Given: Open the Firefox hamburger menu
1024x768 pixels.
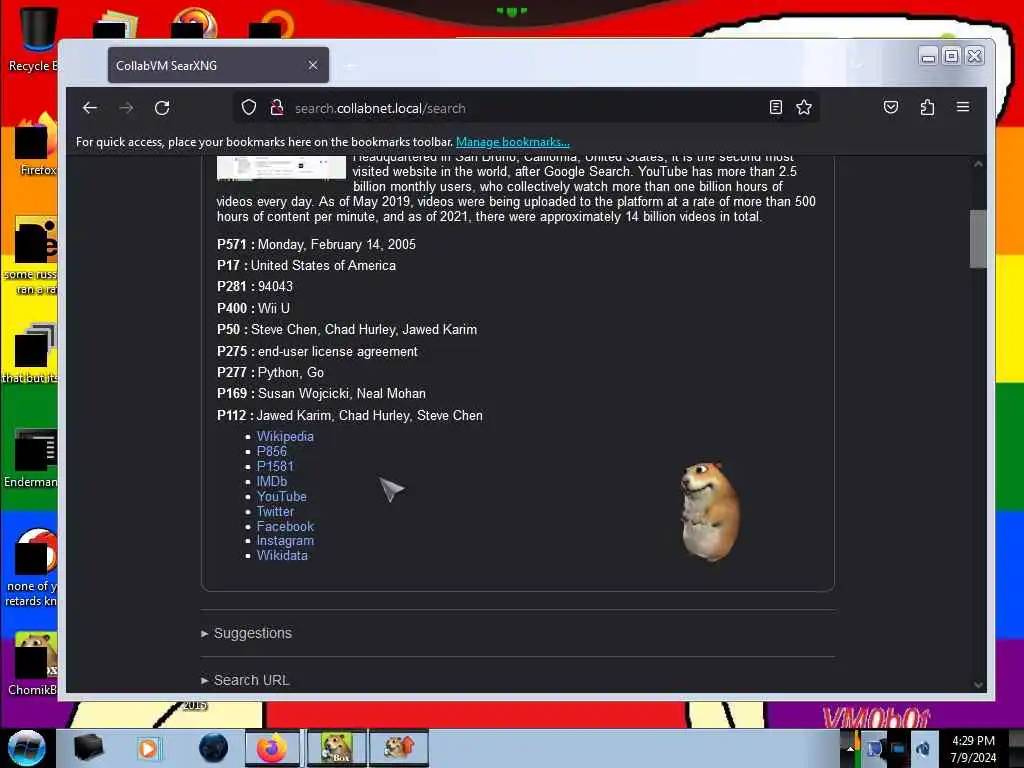Looking at the screenshot, I should click(x=963, y=107).
